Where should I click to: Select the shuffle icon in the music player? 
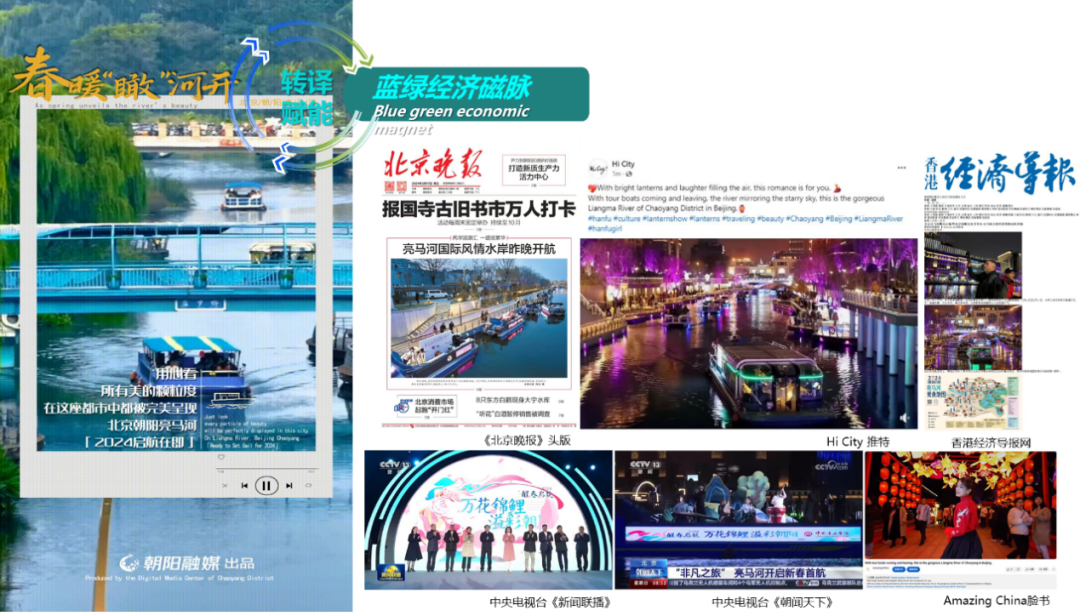tap(225, 485)
